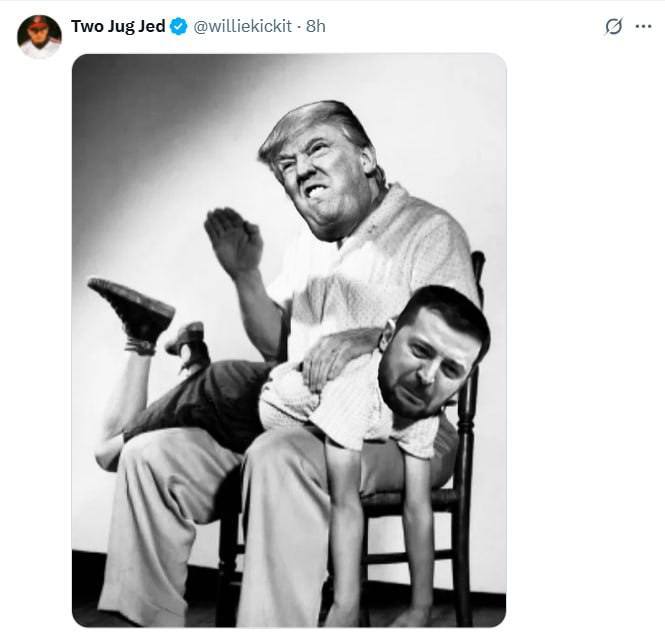The image size is (665, 639).
Task: Tap the small round profile picture
Action: (x=39, y=37)
